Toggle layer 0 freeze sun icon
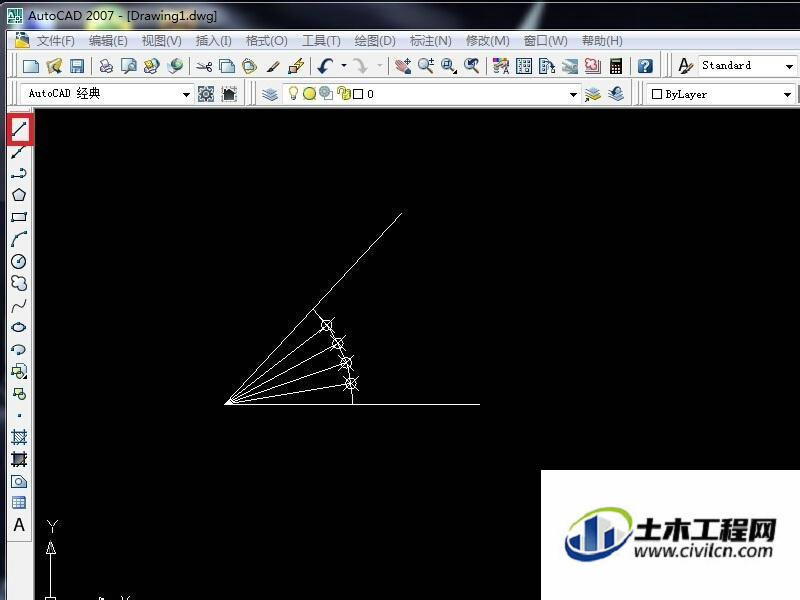This screenshot has width=800, height=600. pyautogui.click(x=309, y=94)
